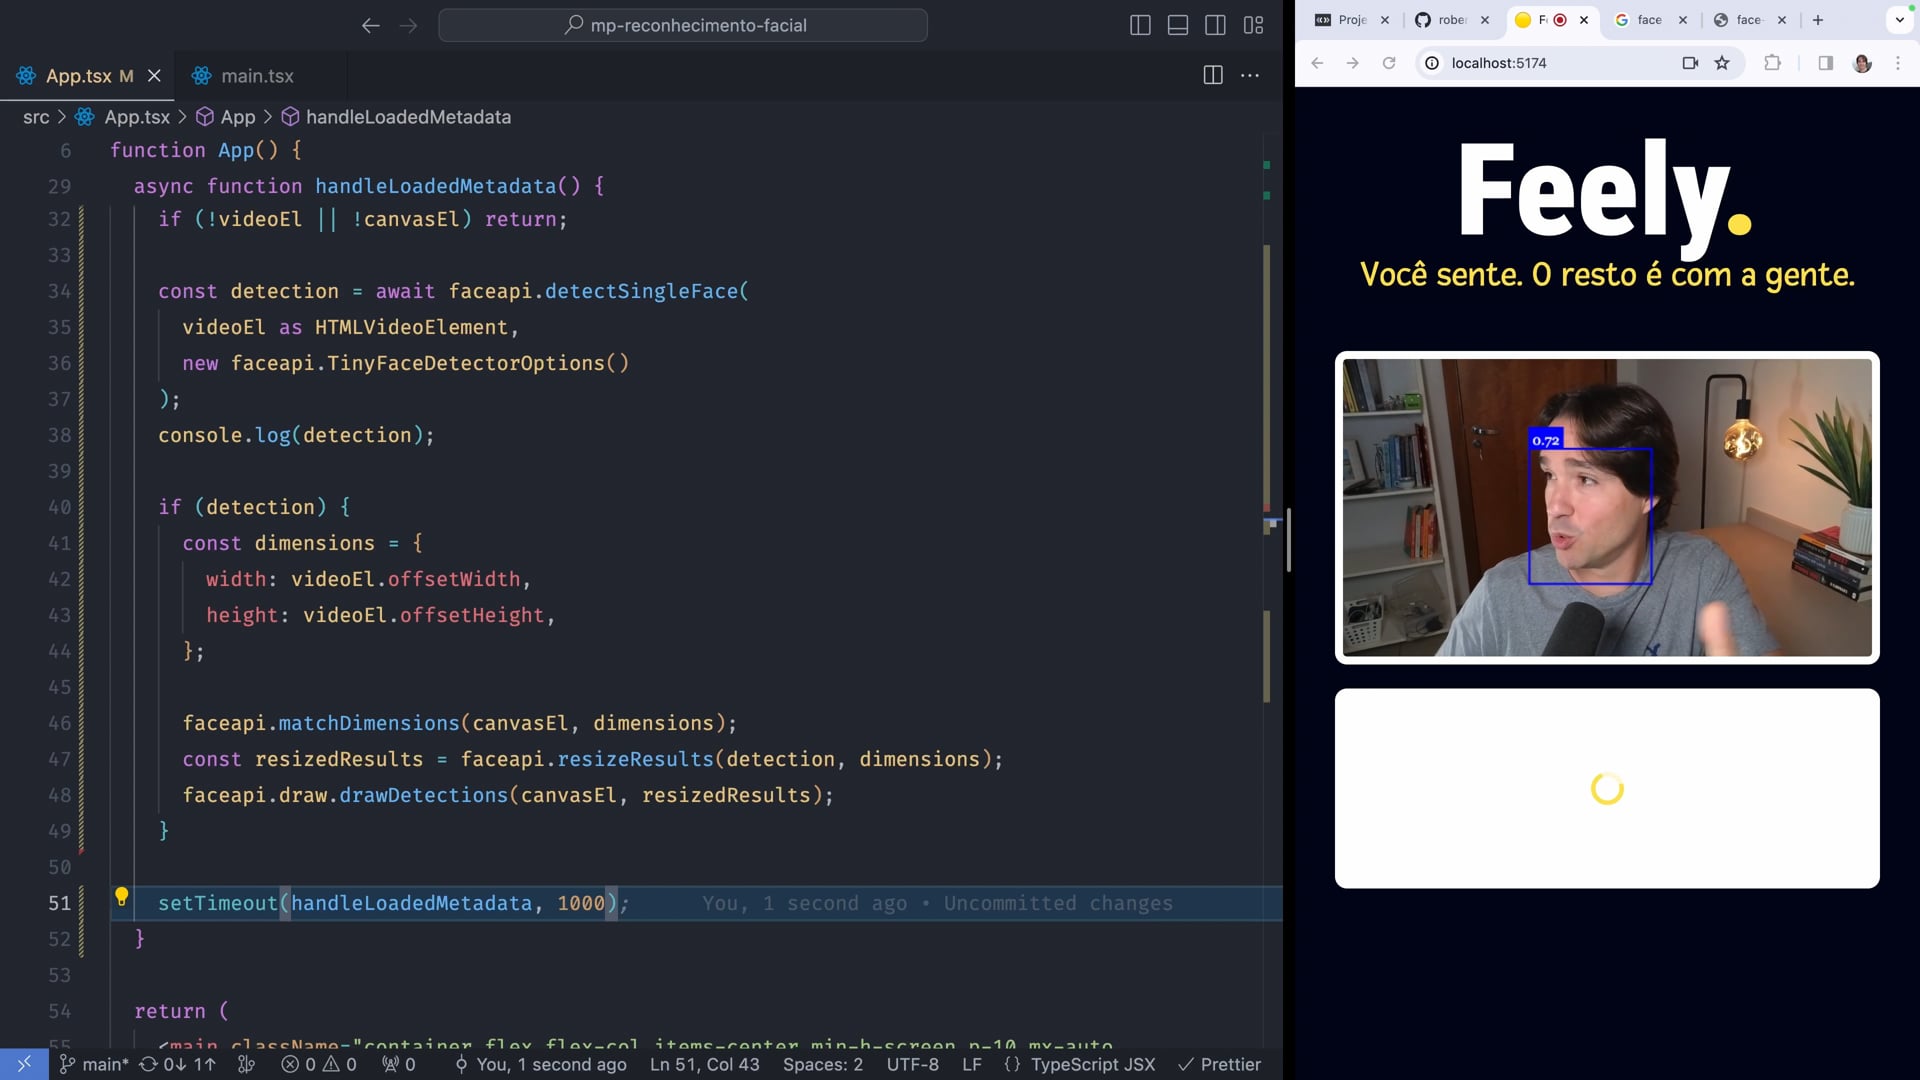This screenshot has height=1080, width=1920.
Task: Open editor More Actions ellipsis
Action: point(1250,75)
